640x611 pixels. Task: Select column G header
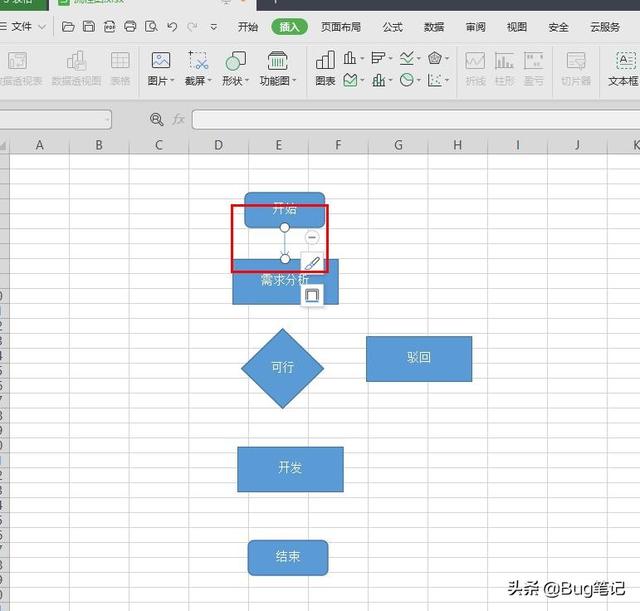point(398,145)
